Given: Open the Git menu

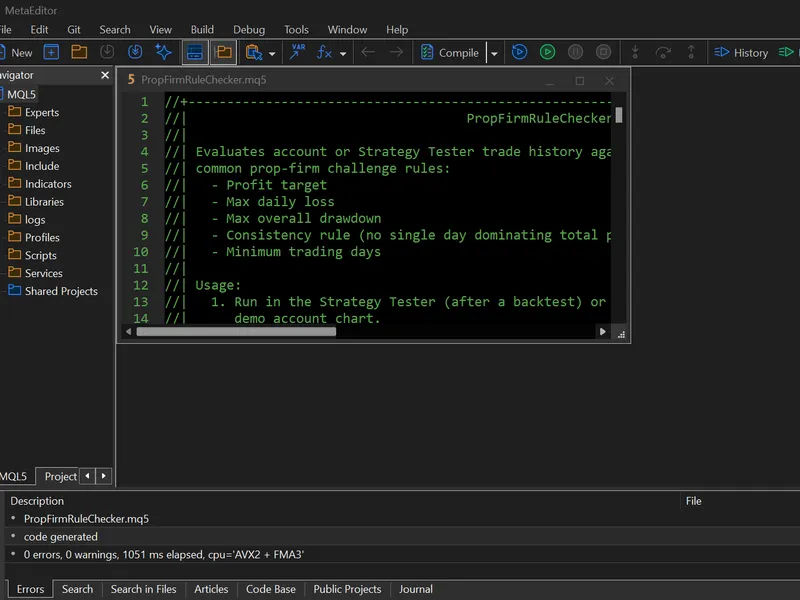Looking at the screenshot, I should (74, 30).
